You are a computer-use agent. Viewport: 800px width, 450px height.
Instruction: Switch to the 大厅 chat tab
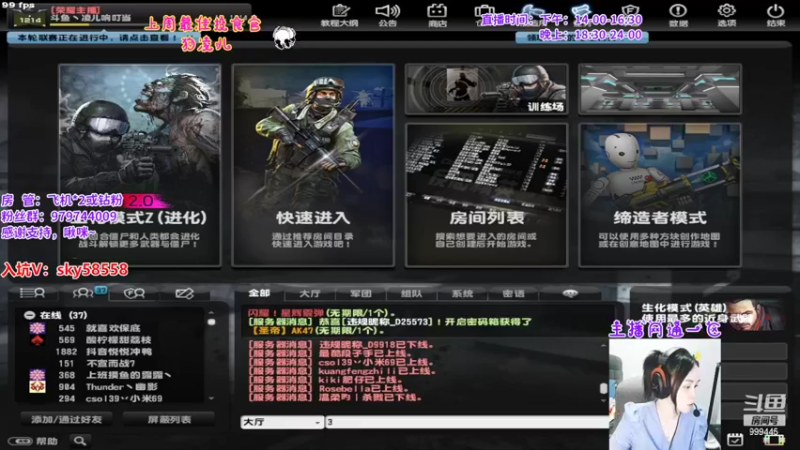(x=310, y=293)
